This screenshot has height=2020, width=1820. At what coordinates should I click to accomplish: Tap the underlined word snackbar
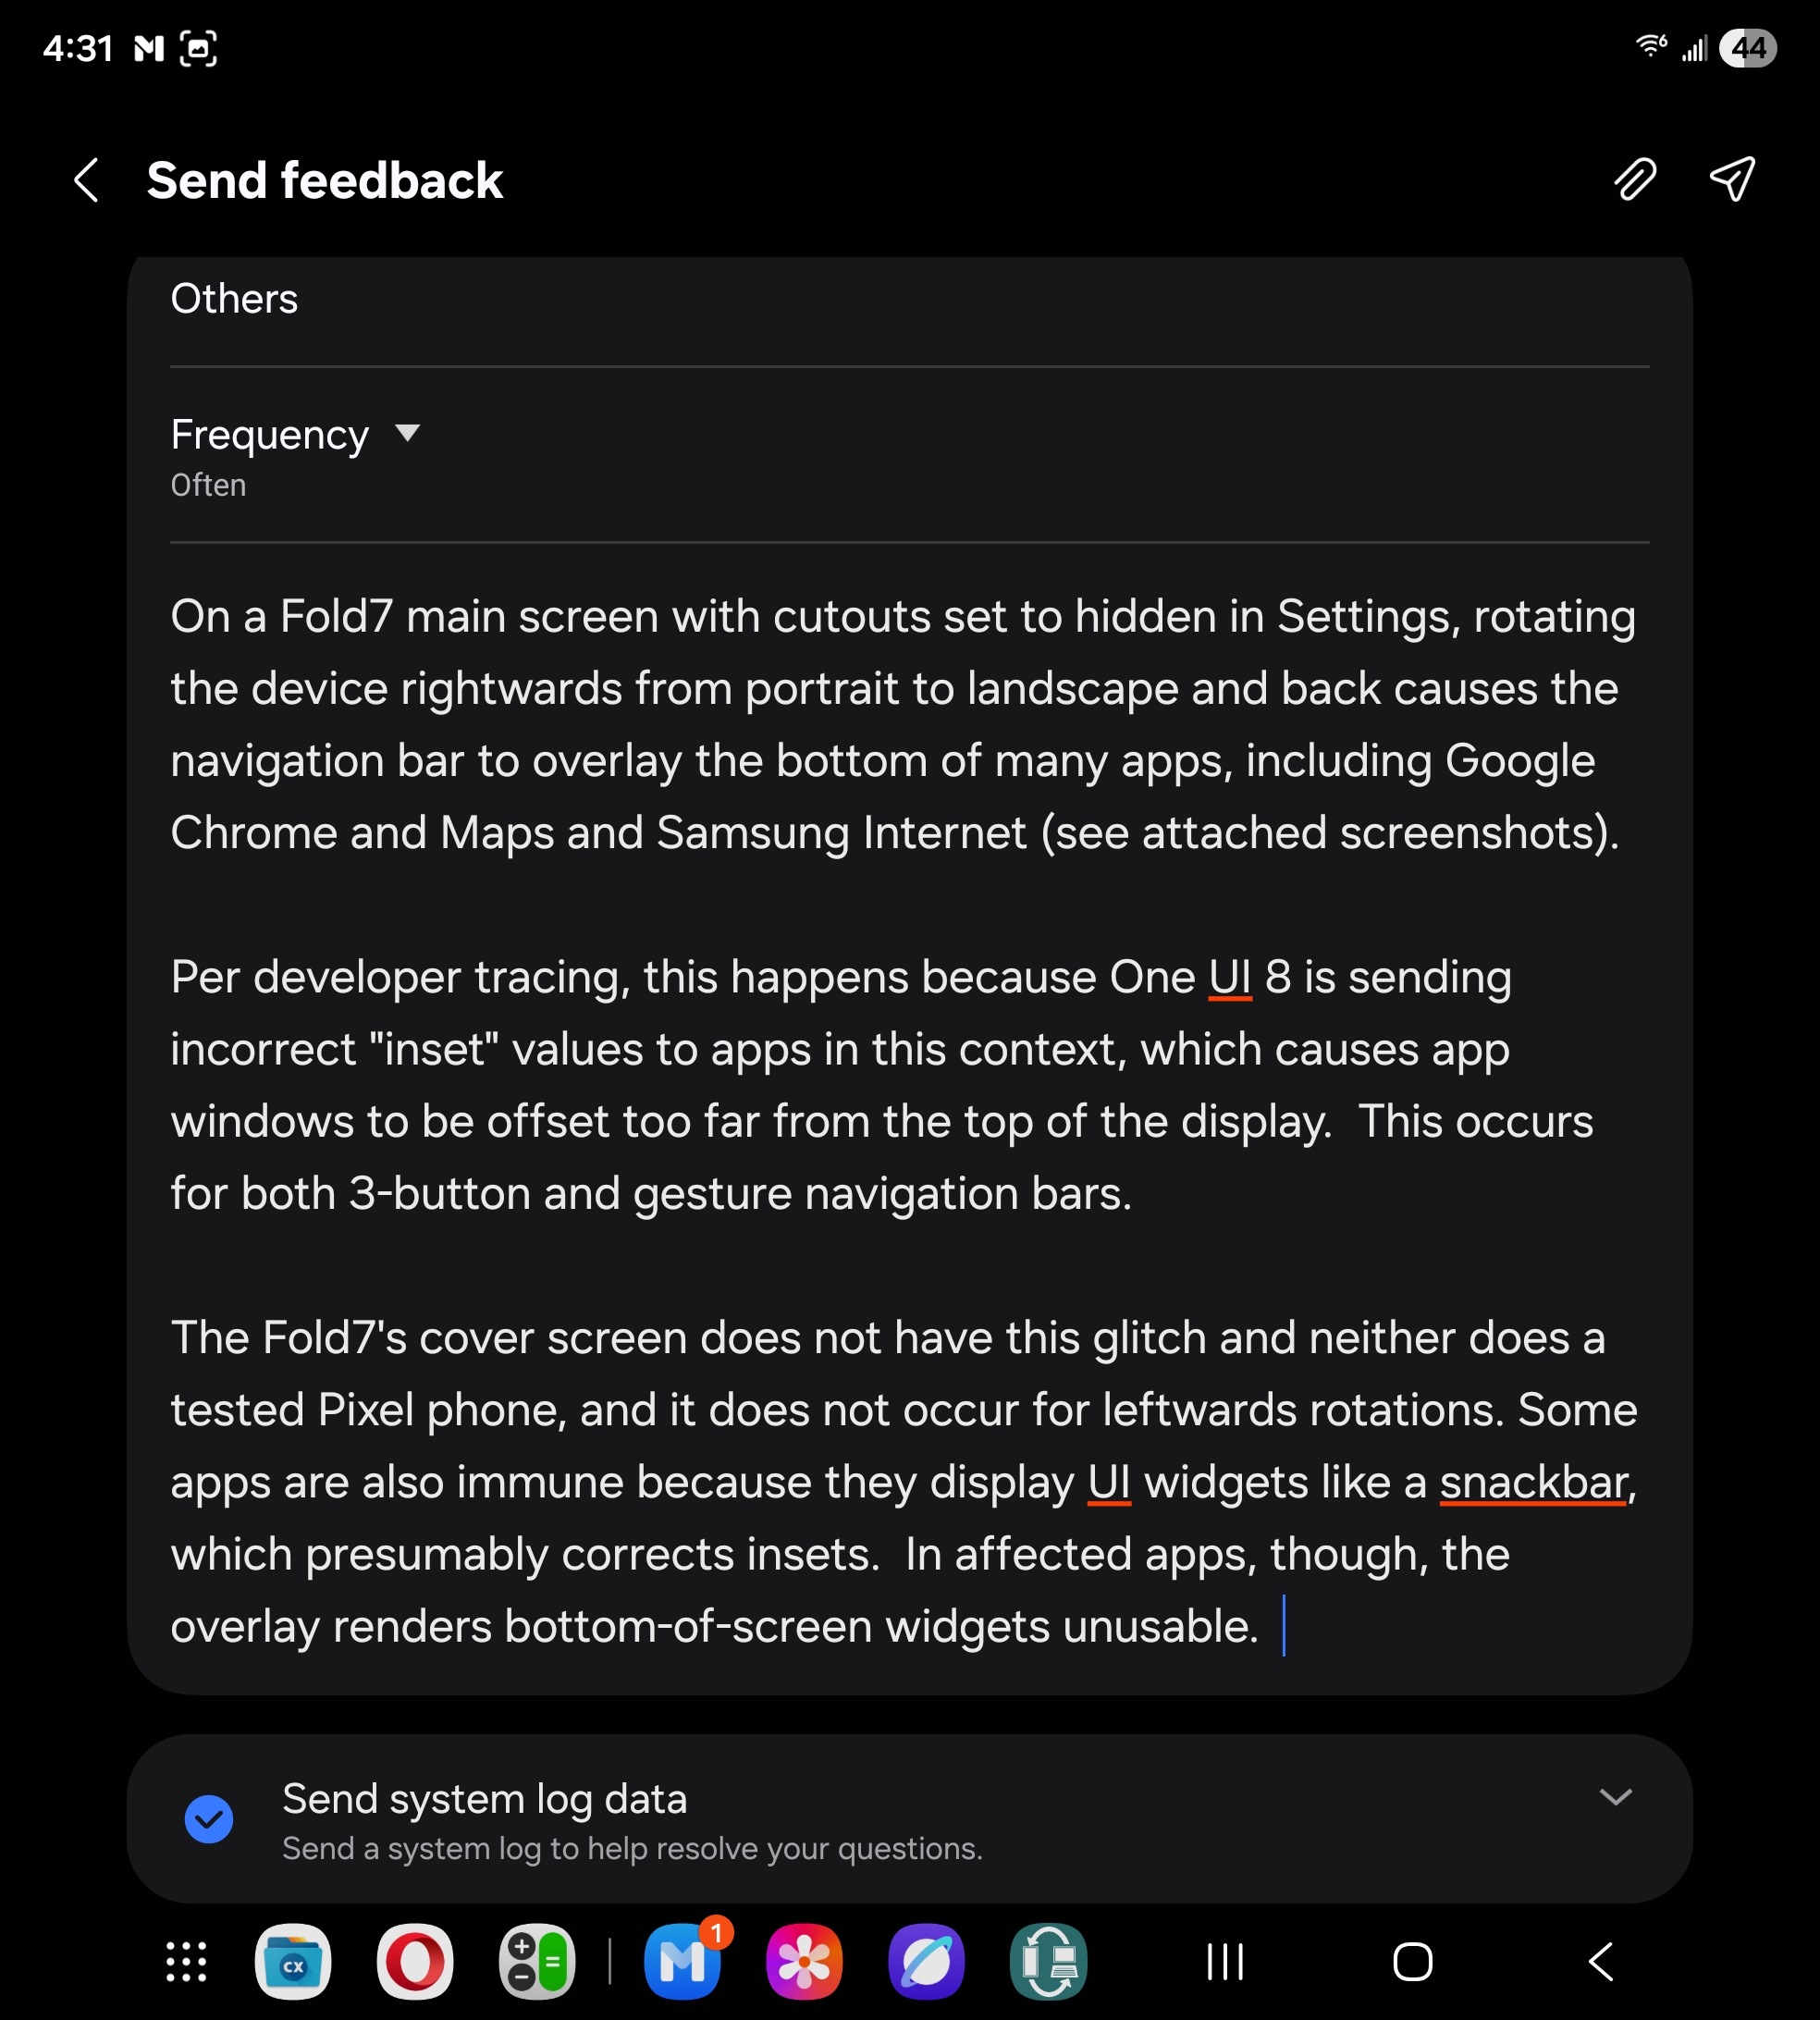pos(1533,1482)
